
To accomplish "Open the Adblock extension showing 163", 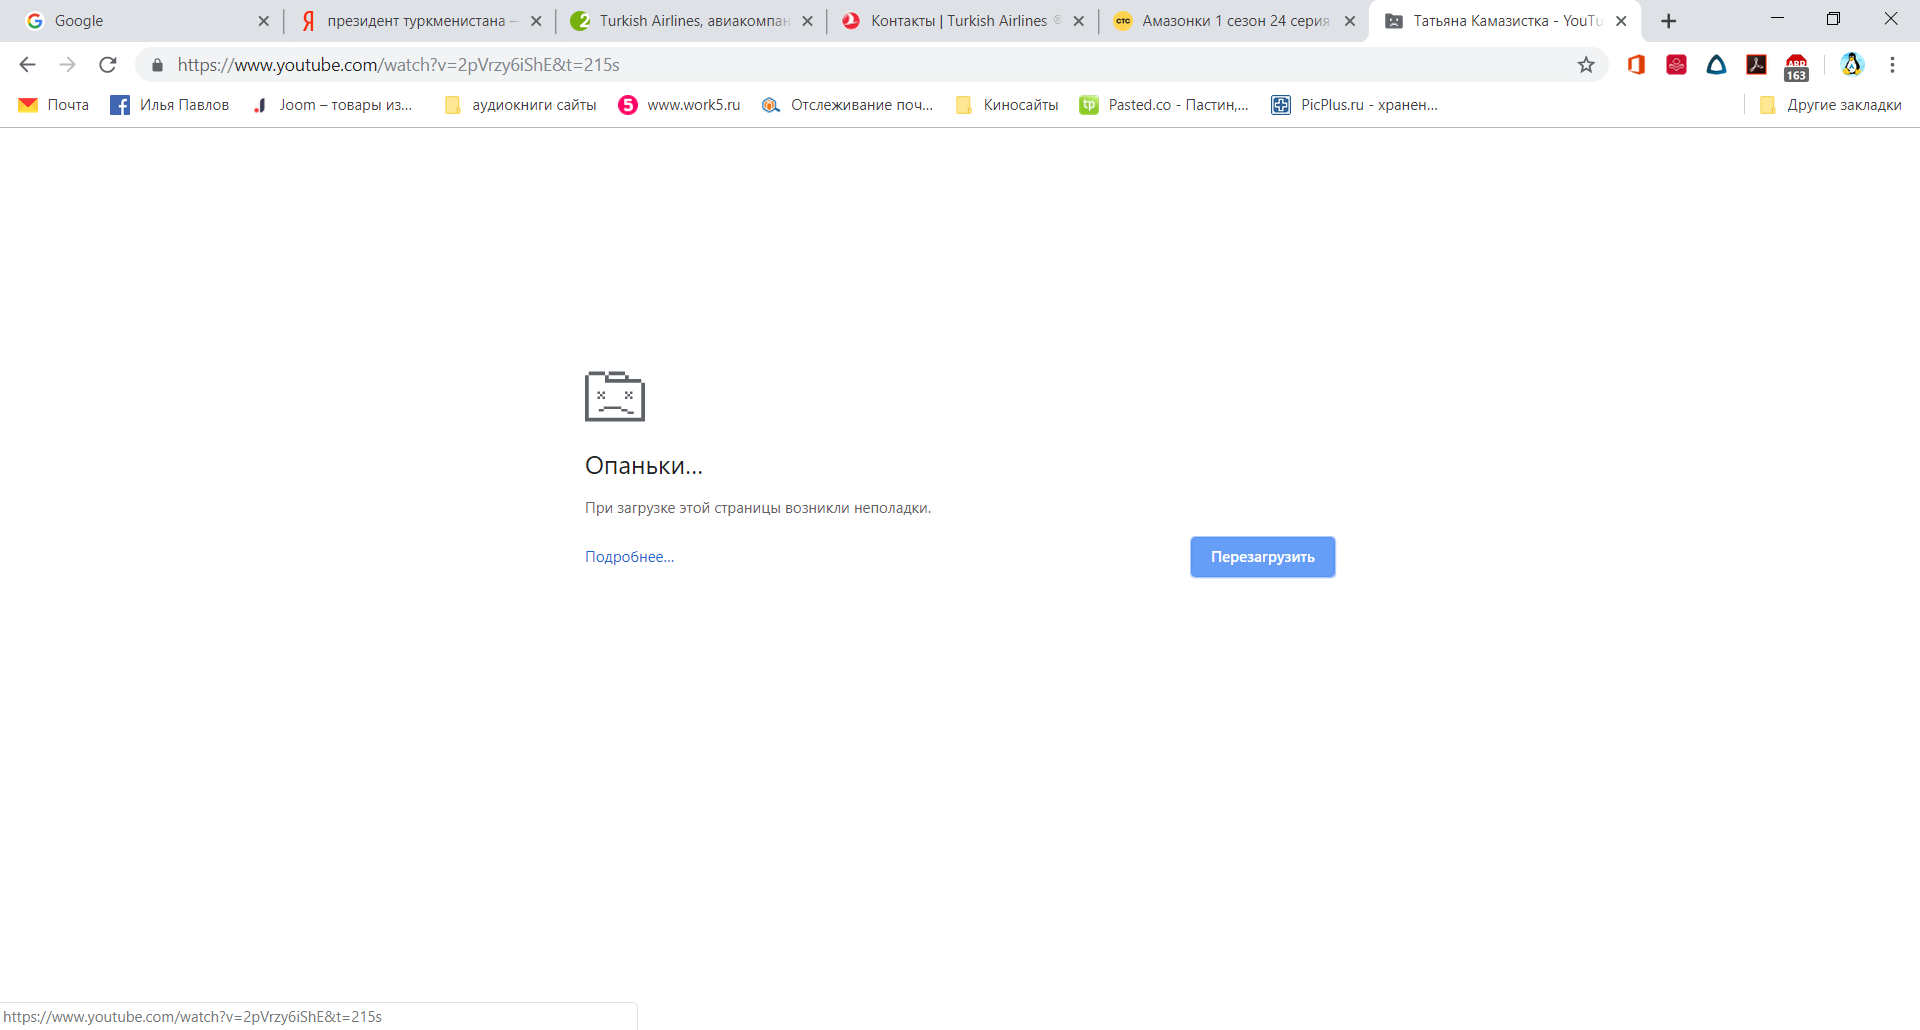I will (1797, 67).
